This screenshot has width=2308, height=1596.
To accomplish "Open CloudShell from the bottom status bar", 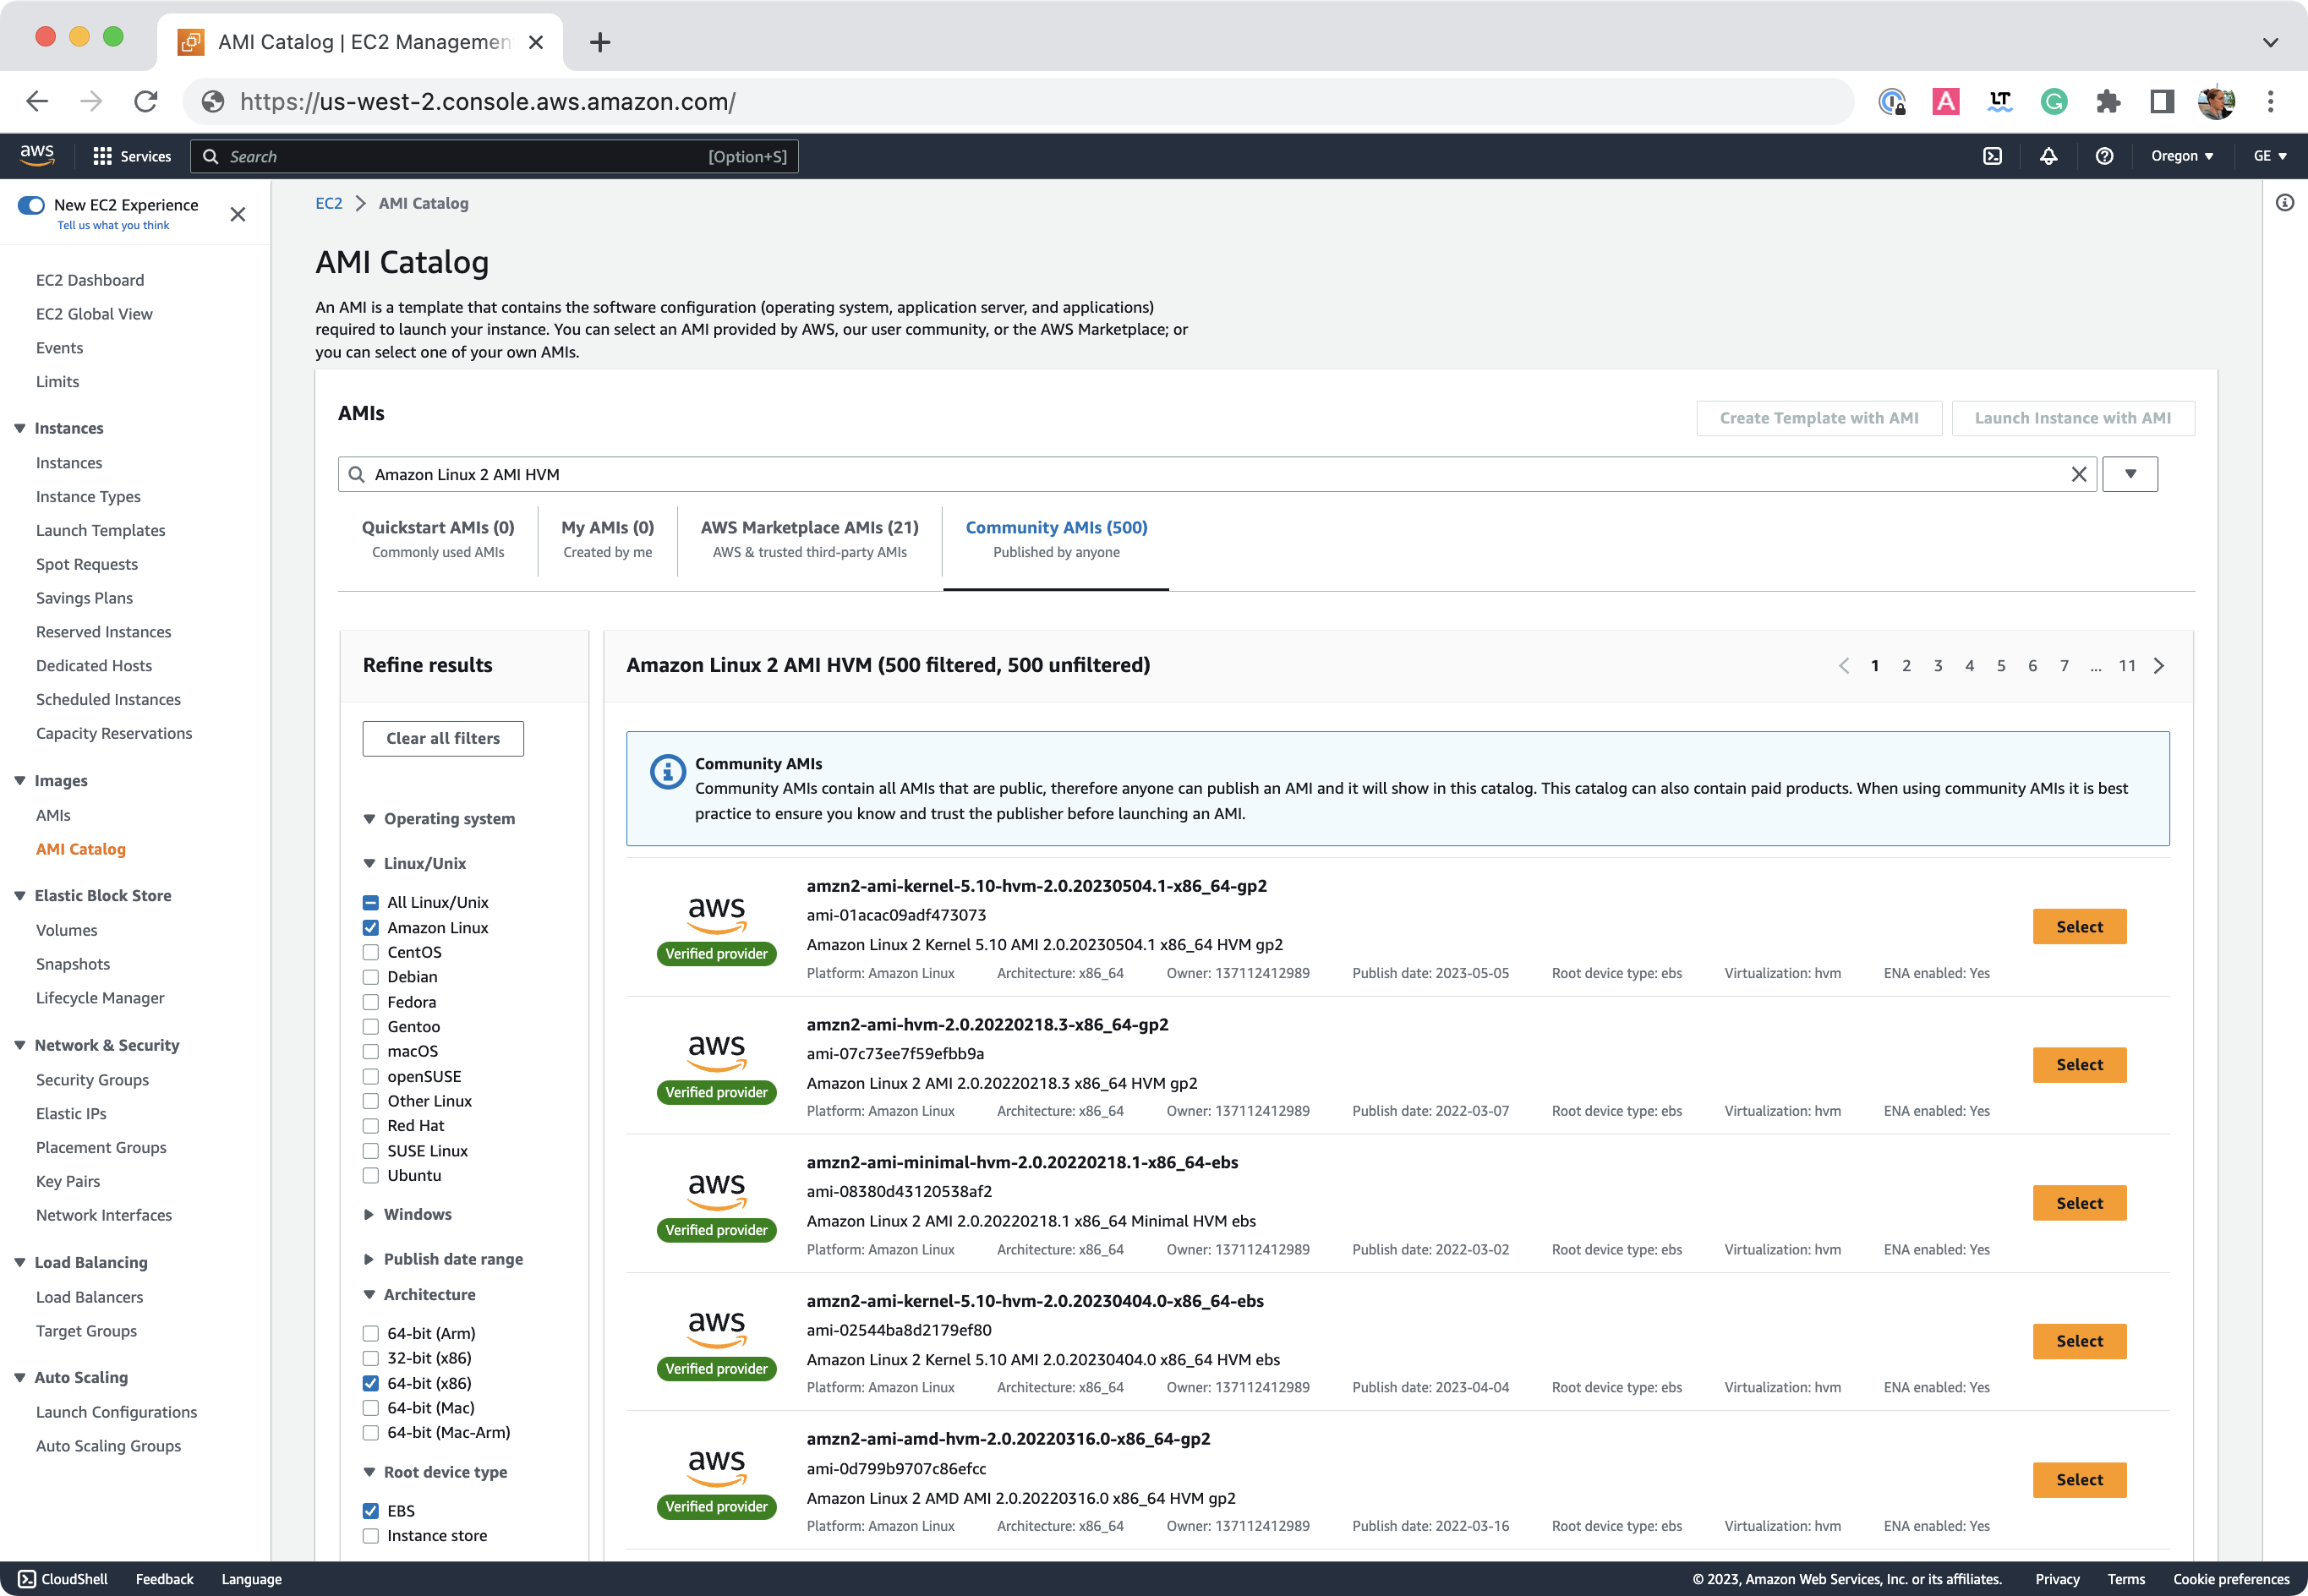I will point(65,1578).
